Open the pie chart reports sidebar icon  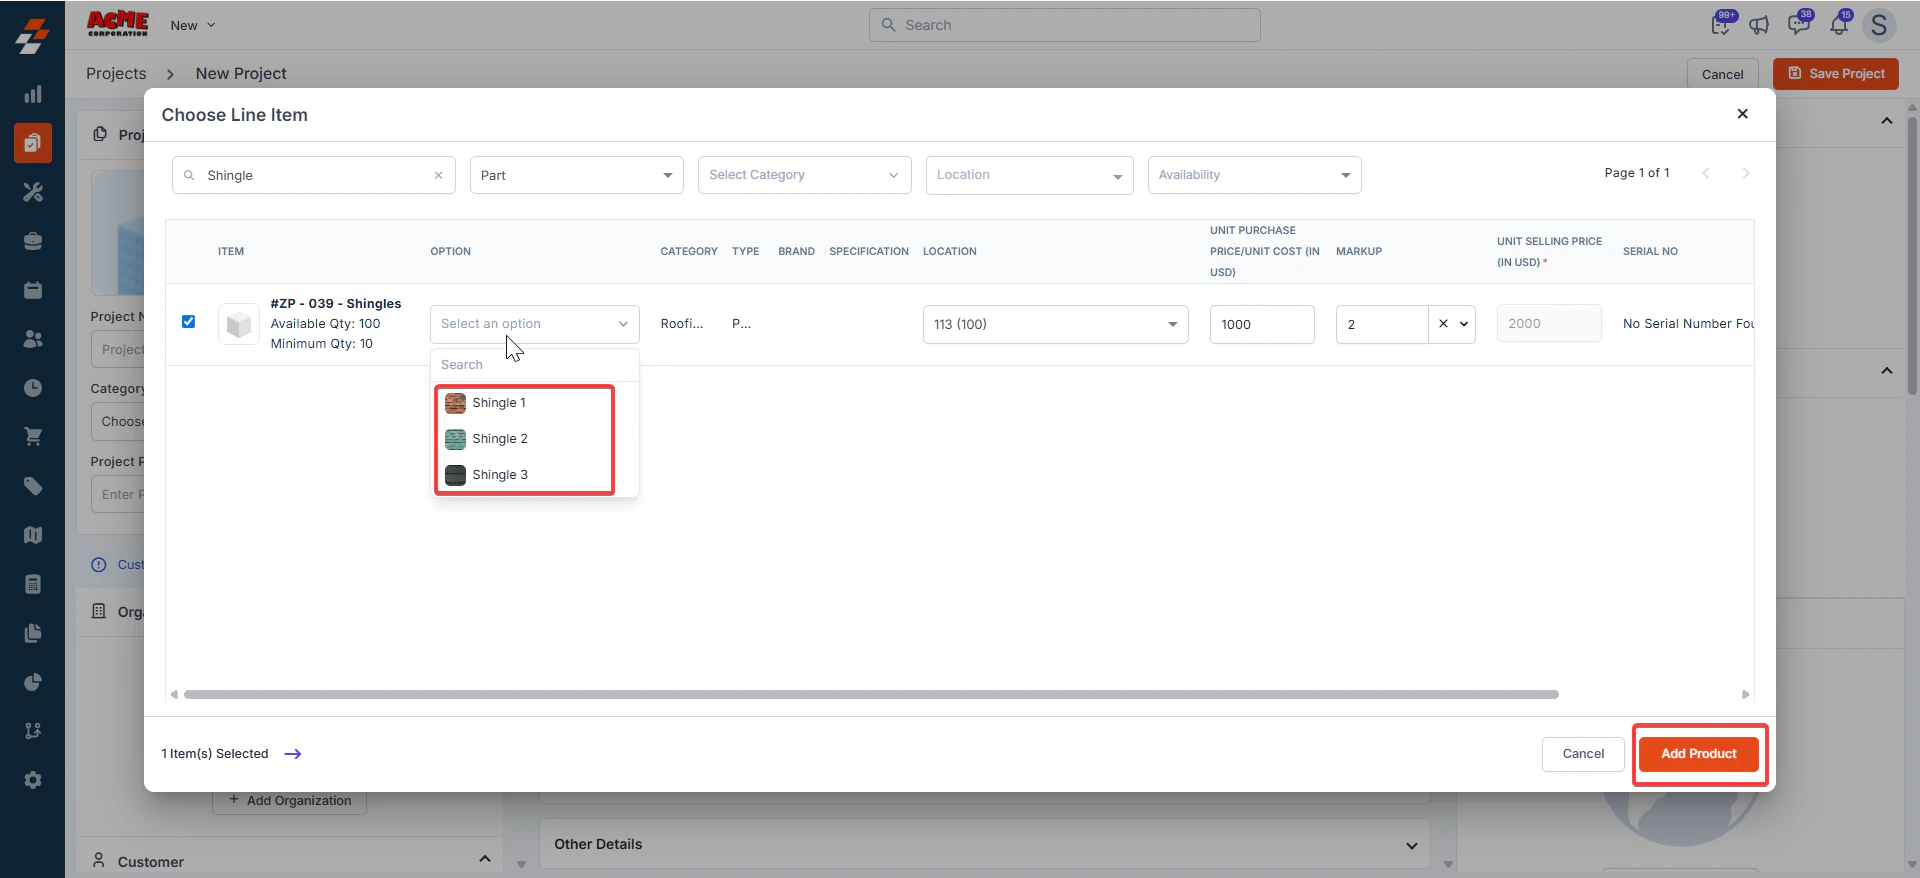pyautogui.click(x=33, y=682)
